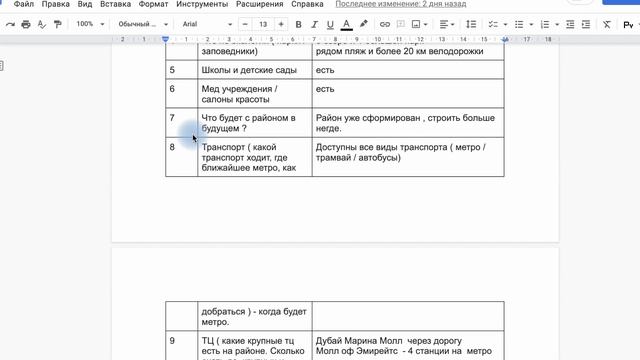Viewport: 640px width, 360px height.
Task: Open the Инструменты menu
Action: [x=202, y=4]
